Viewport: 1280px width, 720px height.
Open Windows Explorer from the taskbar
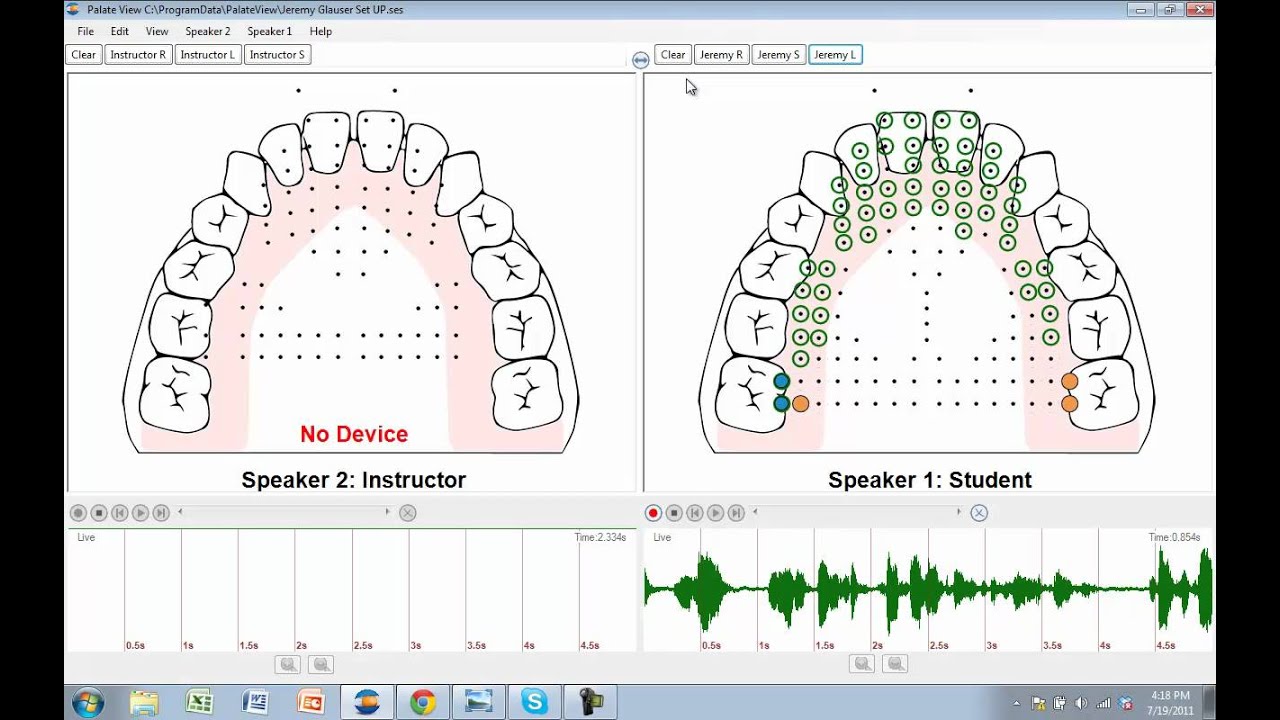tap(144, 703)
